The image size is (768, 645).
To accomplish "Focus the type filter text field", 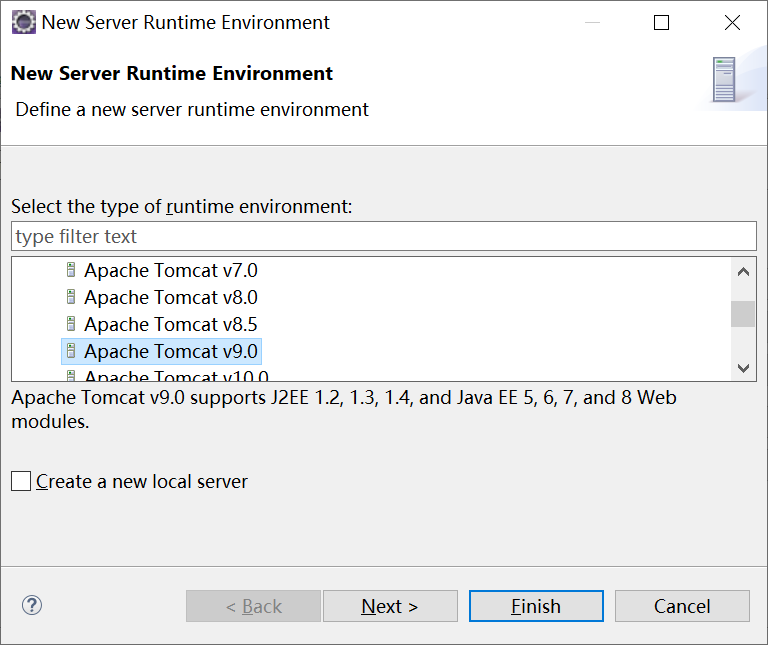I will [384, 236].
